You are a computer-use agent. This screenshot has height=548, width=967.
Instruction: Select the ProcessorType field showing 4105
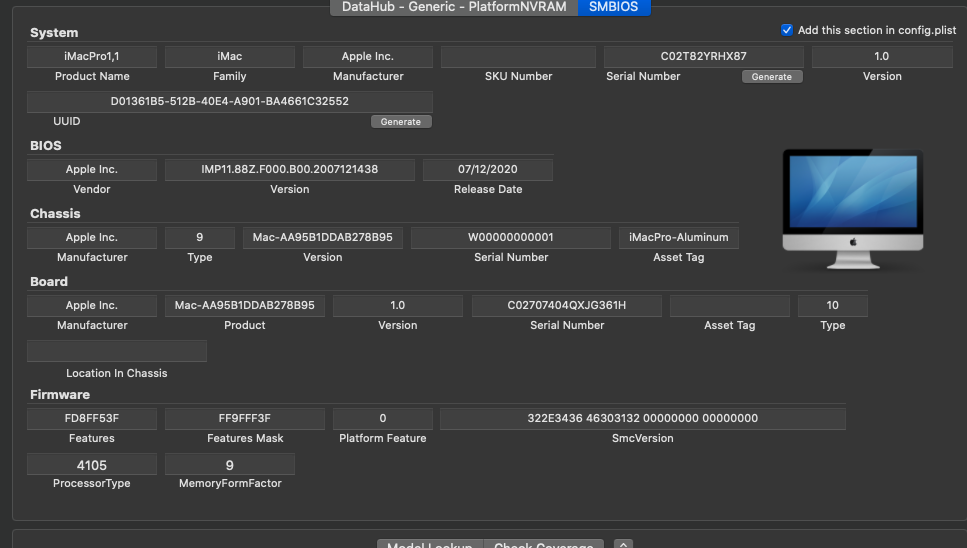tap(92, 465)
